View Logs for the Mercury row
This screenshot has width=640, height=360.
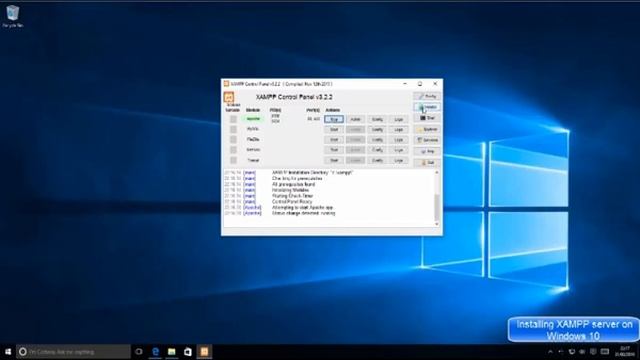398,150
